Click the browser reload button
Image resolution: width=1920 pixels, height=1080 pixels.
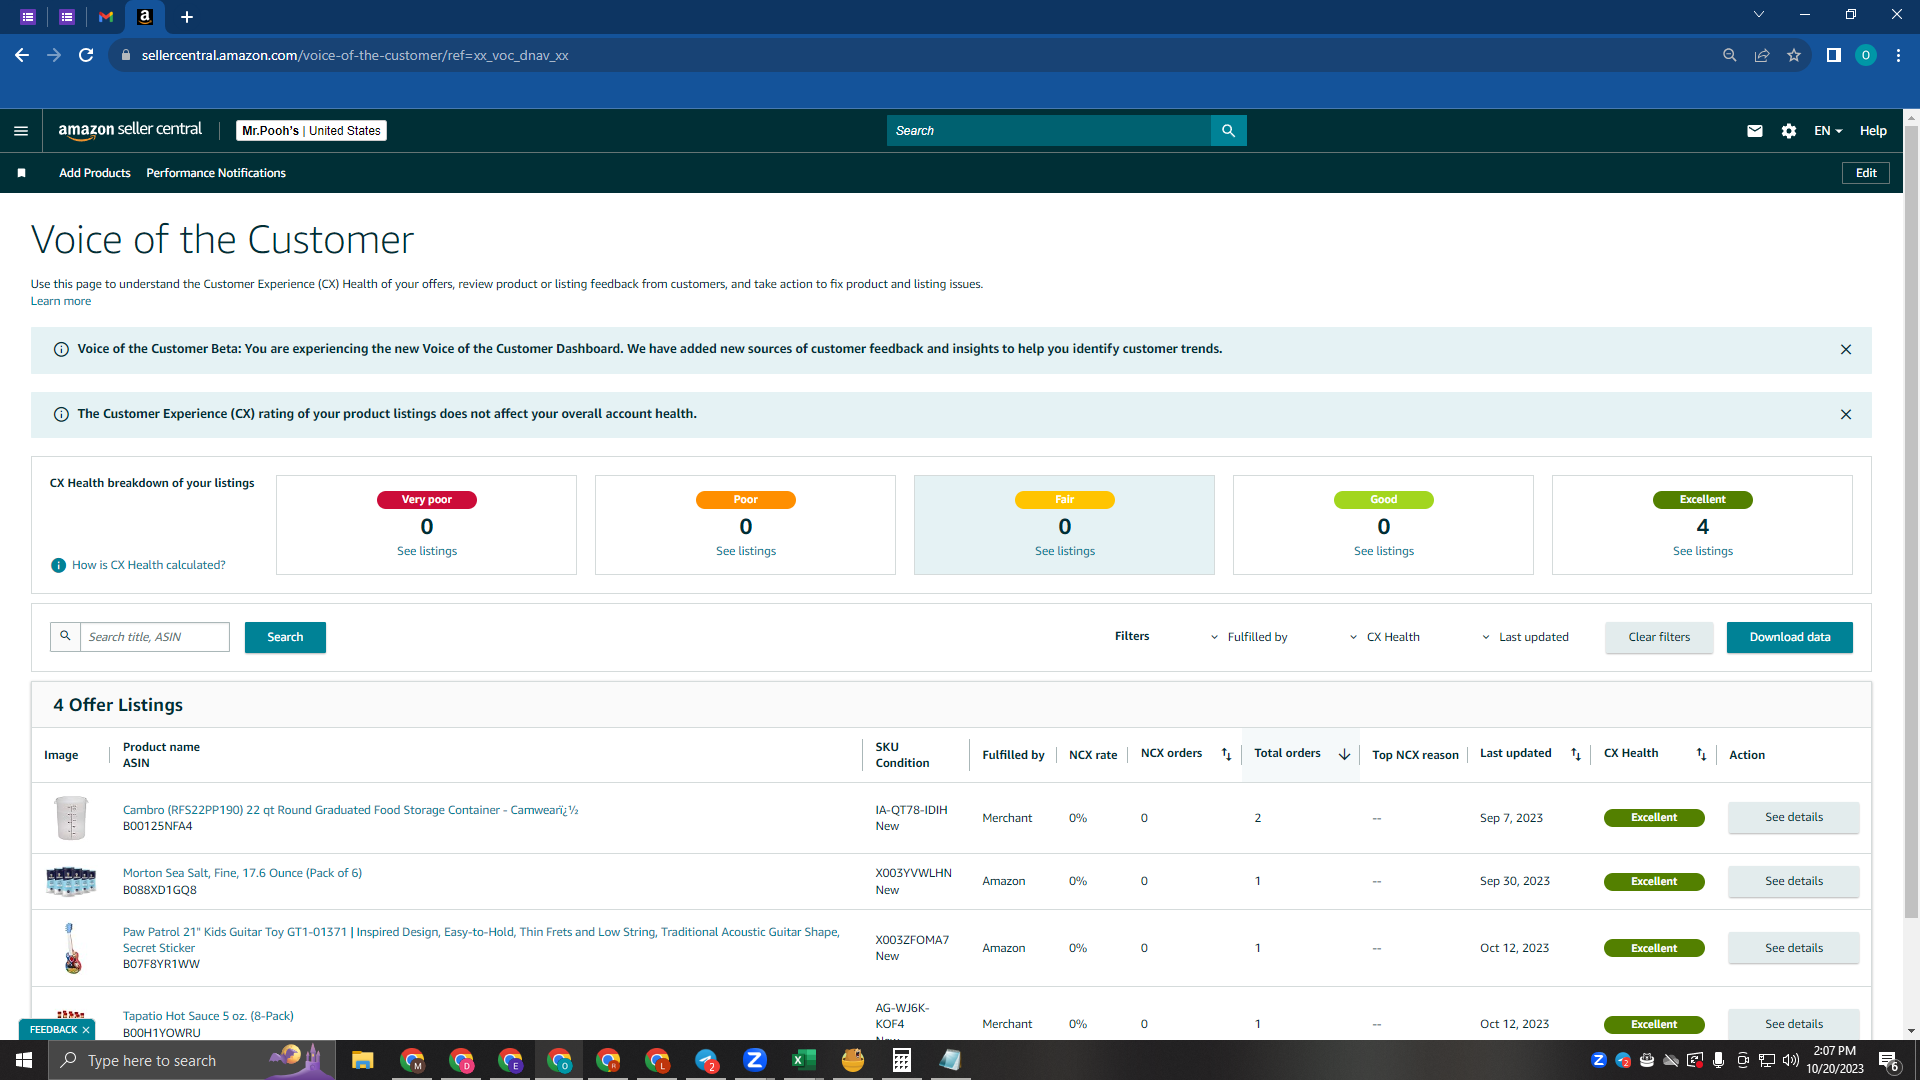86,55
